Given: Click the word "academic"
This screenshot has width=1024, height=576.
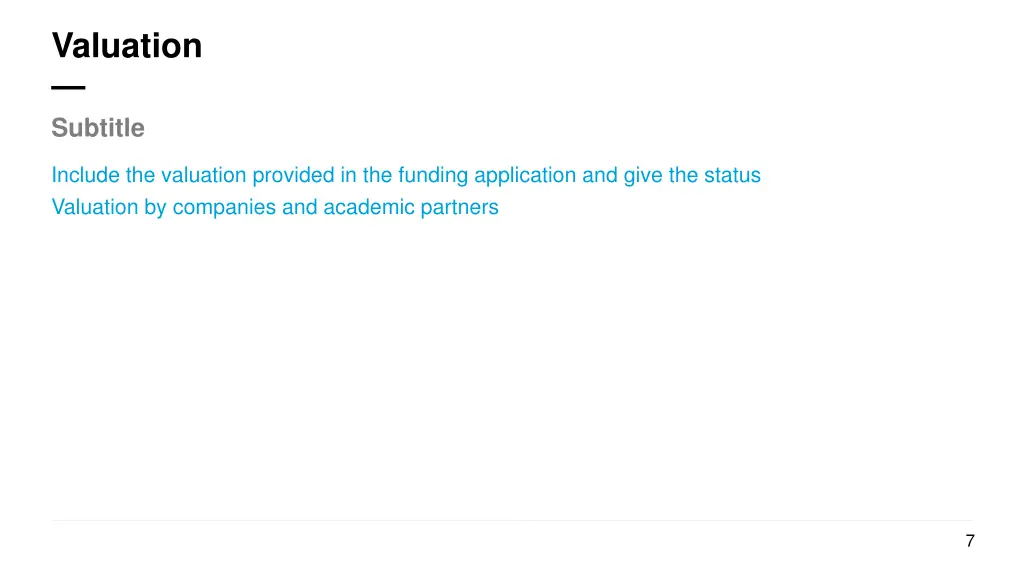Looking at the screenshot, I should click(369, 207).
